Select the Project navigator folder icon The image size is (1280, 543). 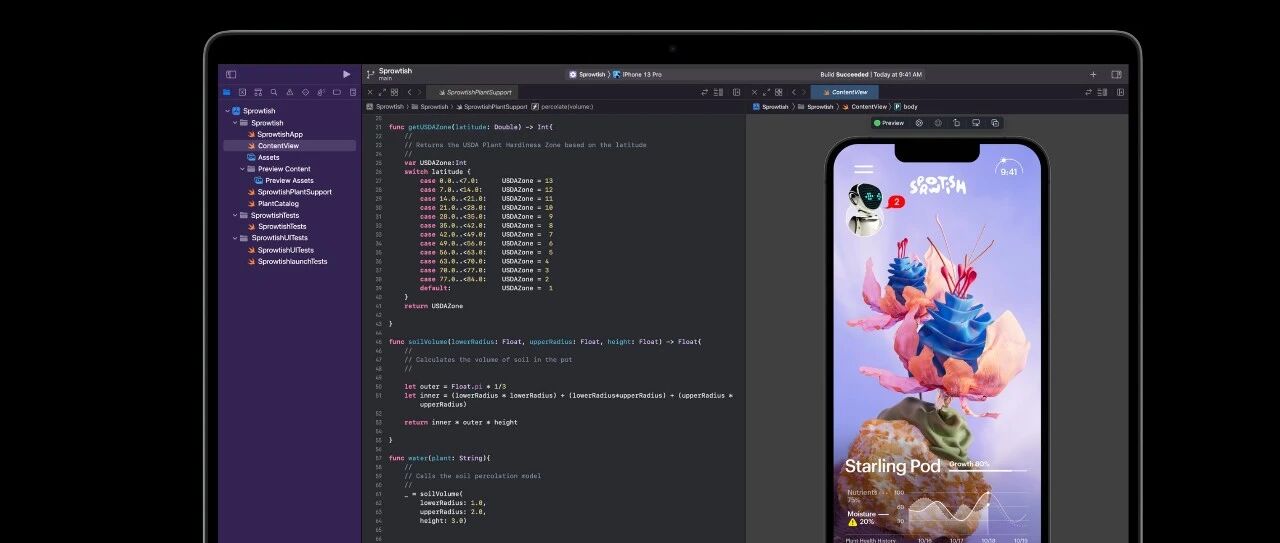point(226,92)
